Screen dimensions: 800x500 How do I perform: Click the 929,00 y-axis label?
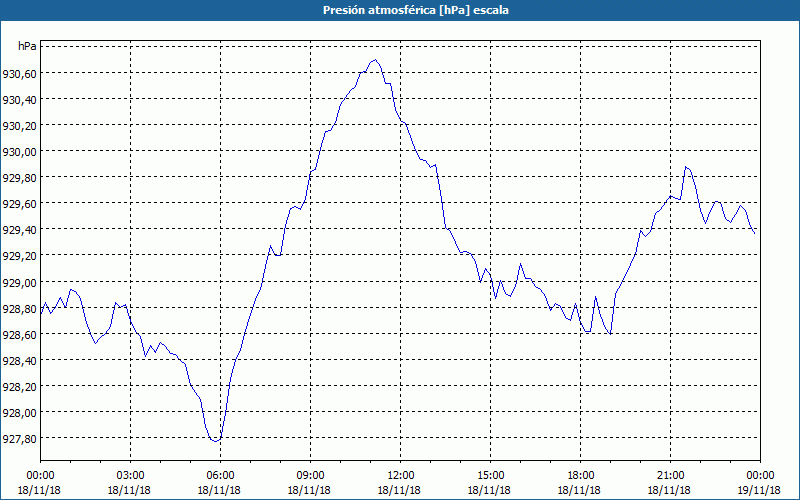pyautogui.click(x=19, y=282)
